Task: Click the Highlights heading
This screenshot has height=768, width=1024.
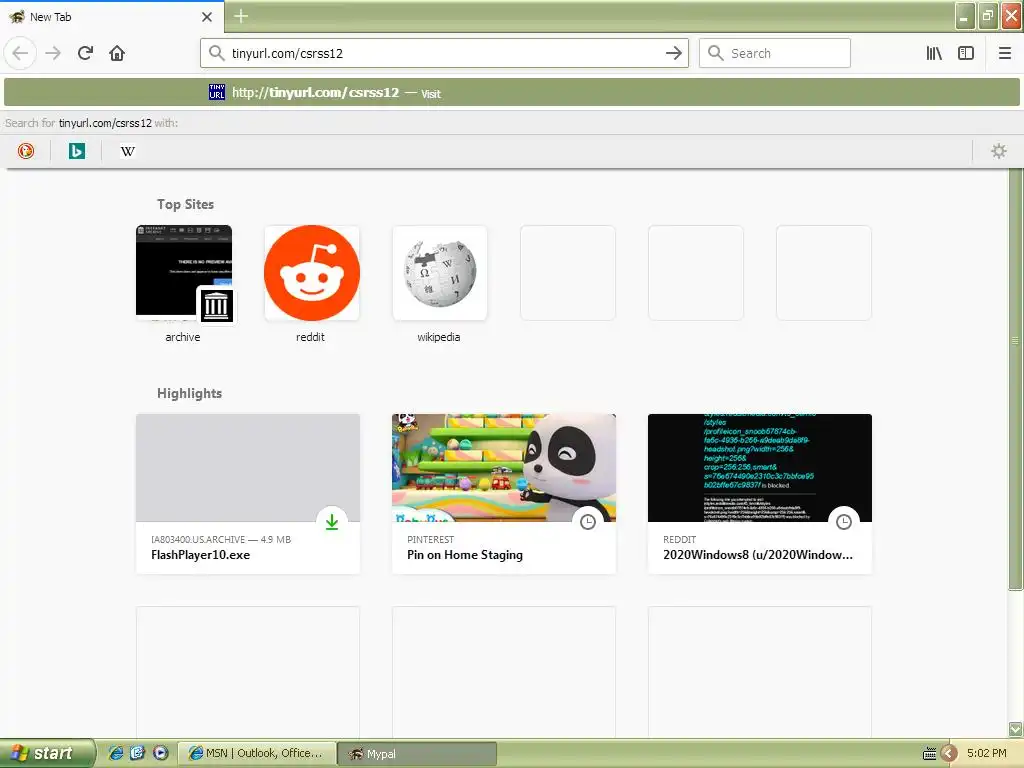Action: point(189,393)
